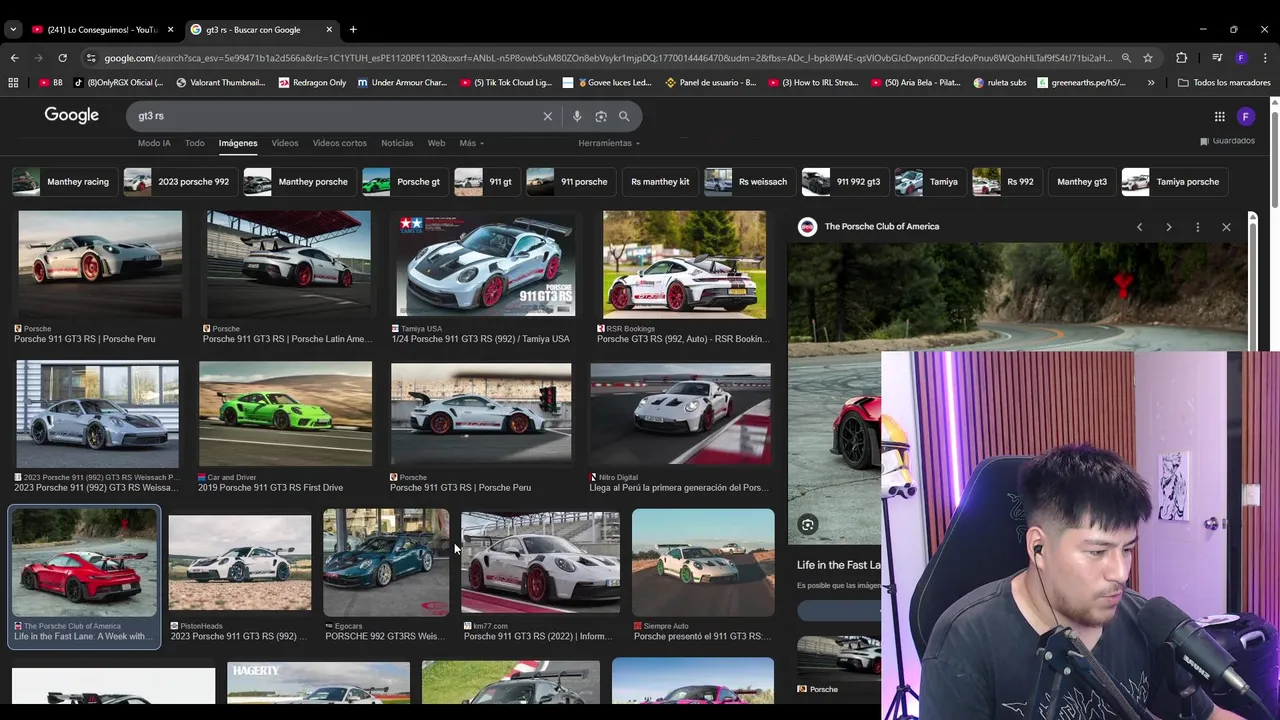Open RSR Bookings GT3 RS thumbnail
Screen dimensions: 1280x720
tap(684, 264)
